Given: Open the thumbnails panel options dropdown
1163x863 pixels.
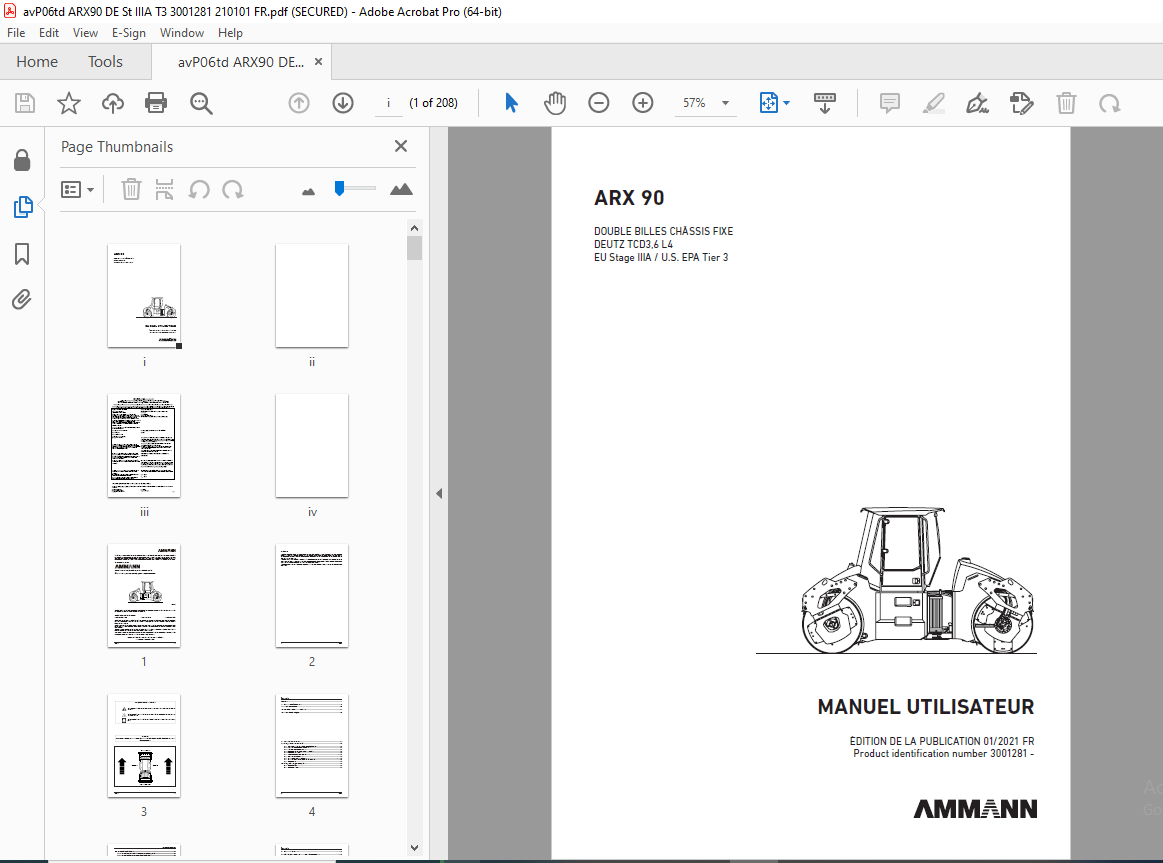Looking at the screenshot, I should 77,190.
